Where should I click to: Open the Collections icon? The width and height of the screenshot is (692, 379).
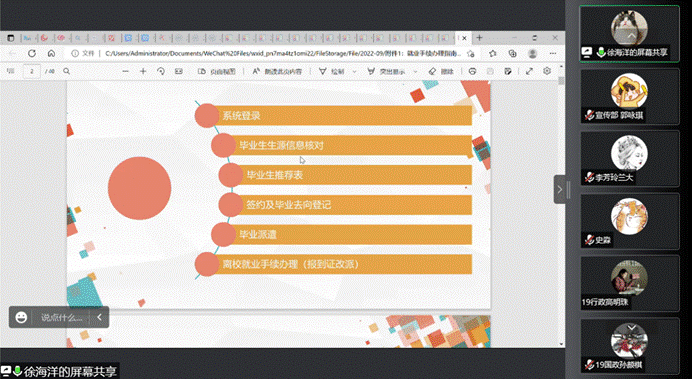pos(512,53)
